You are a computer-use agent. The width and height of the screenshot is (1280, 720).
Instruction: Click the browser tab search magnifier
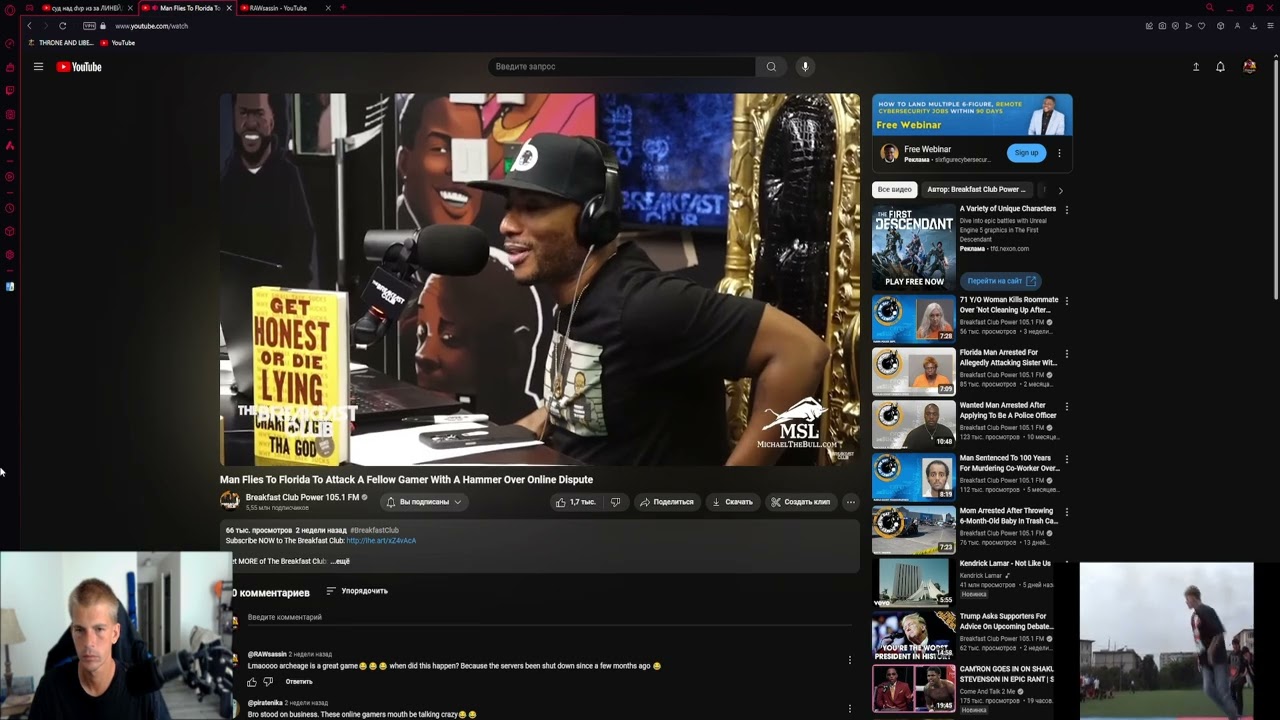click(x=1209, y=8)
